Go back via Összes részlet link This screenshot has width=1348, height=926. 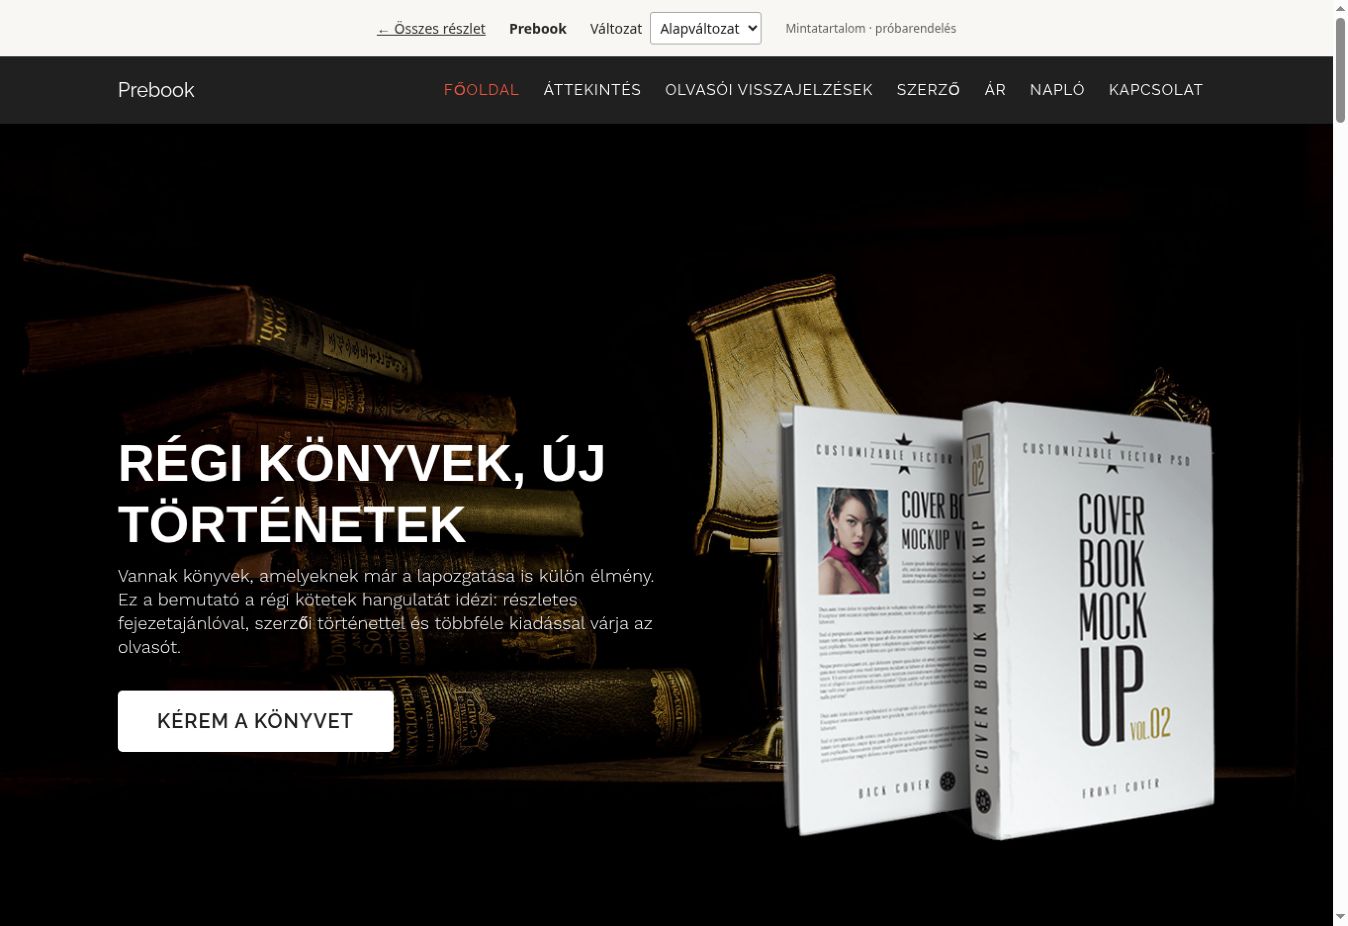tap(431, 29)
